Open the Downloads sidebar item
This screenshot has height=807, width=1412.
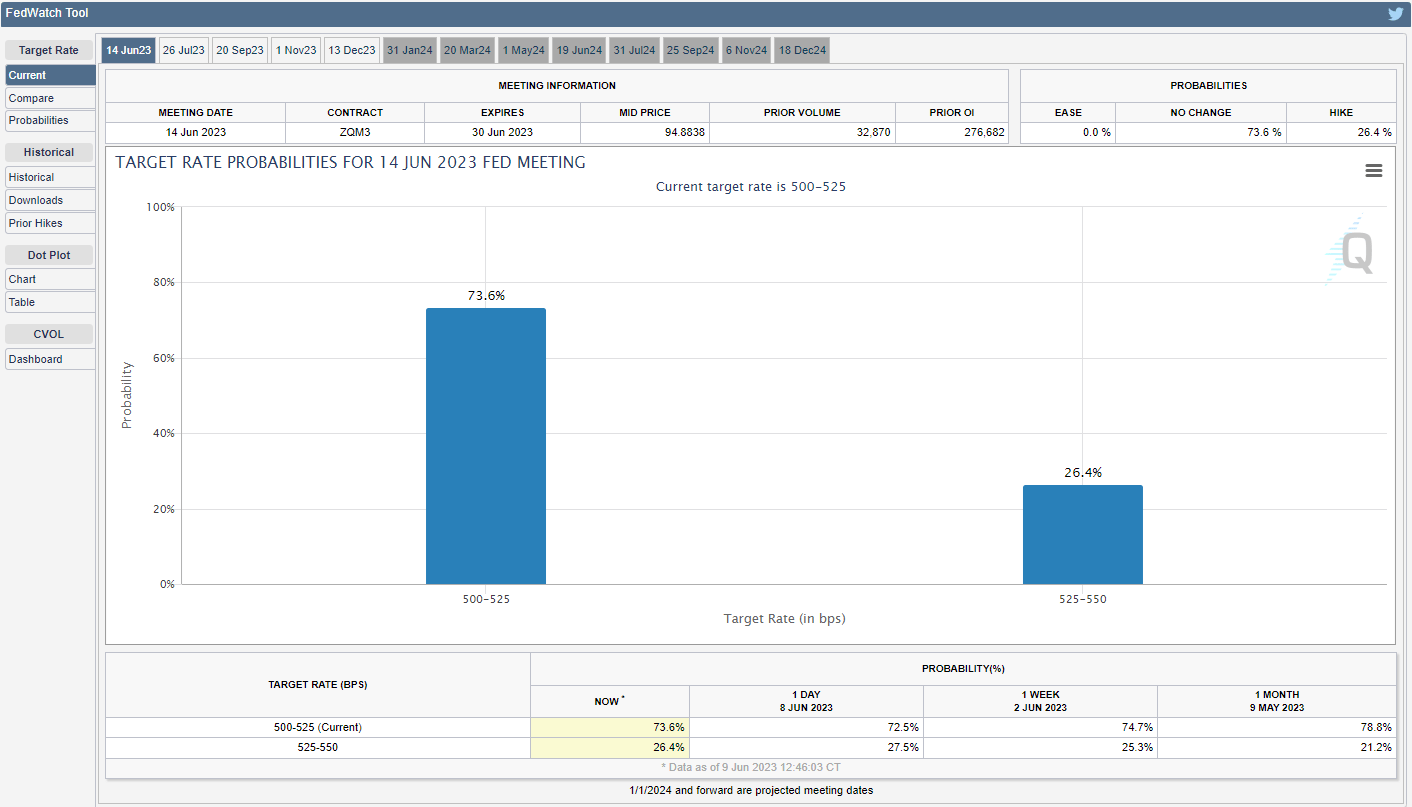[50, 200]
